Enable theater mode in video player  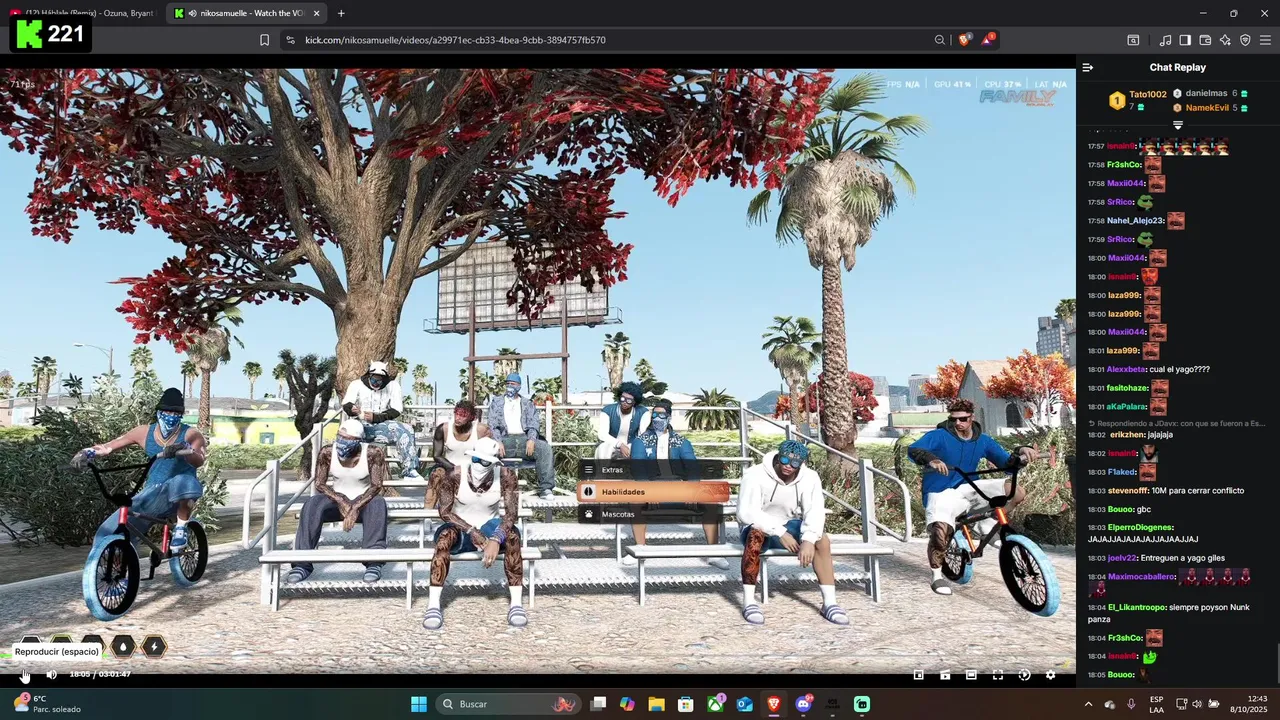[x=971, y=675]
